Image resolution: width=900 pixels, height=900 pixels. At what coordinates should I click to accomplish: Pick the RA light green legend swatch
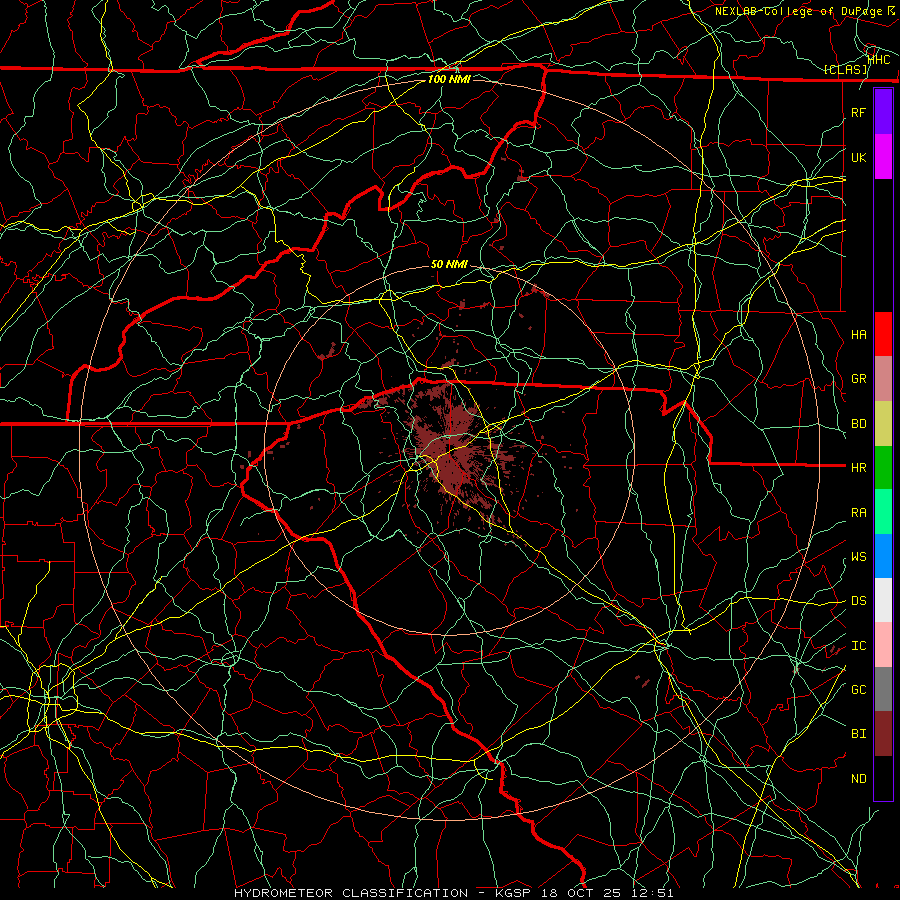tap(883, 512)
